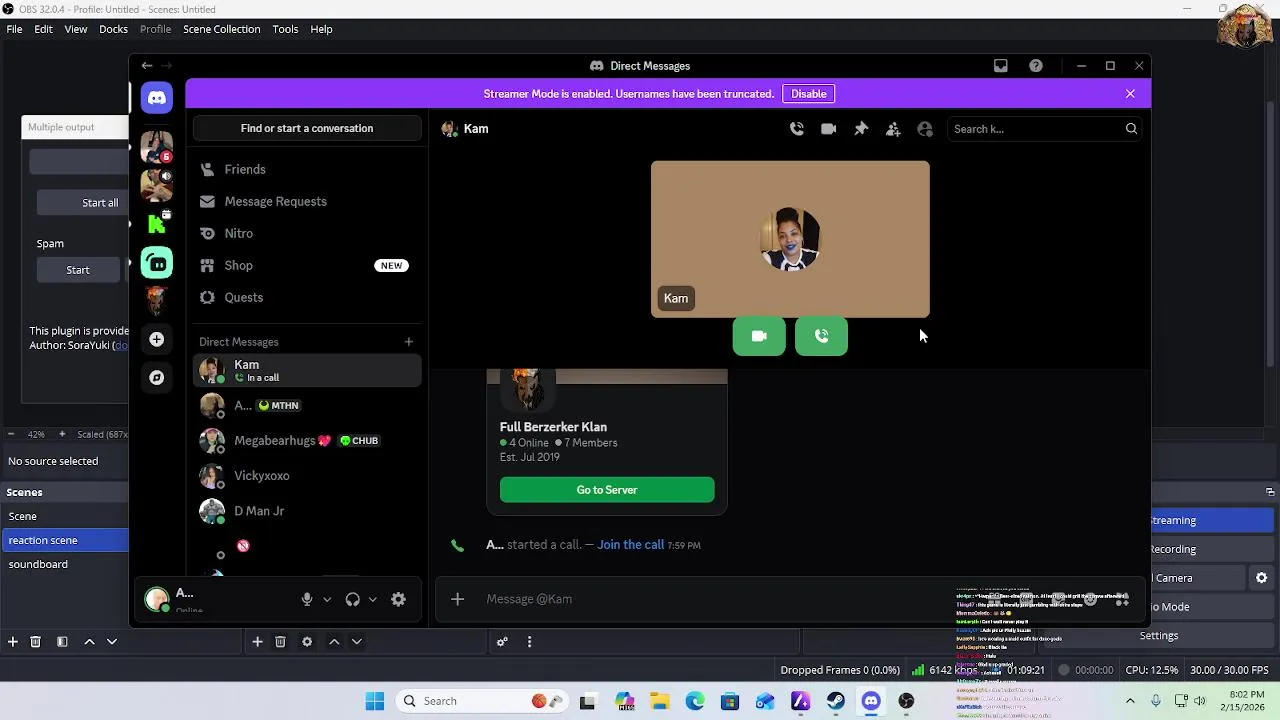Click Start all in Multiple output
The height and width of the screenshot is (720, 1280).
[x=83, y=203]
